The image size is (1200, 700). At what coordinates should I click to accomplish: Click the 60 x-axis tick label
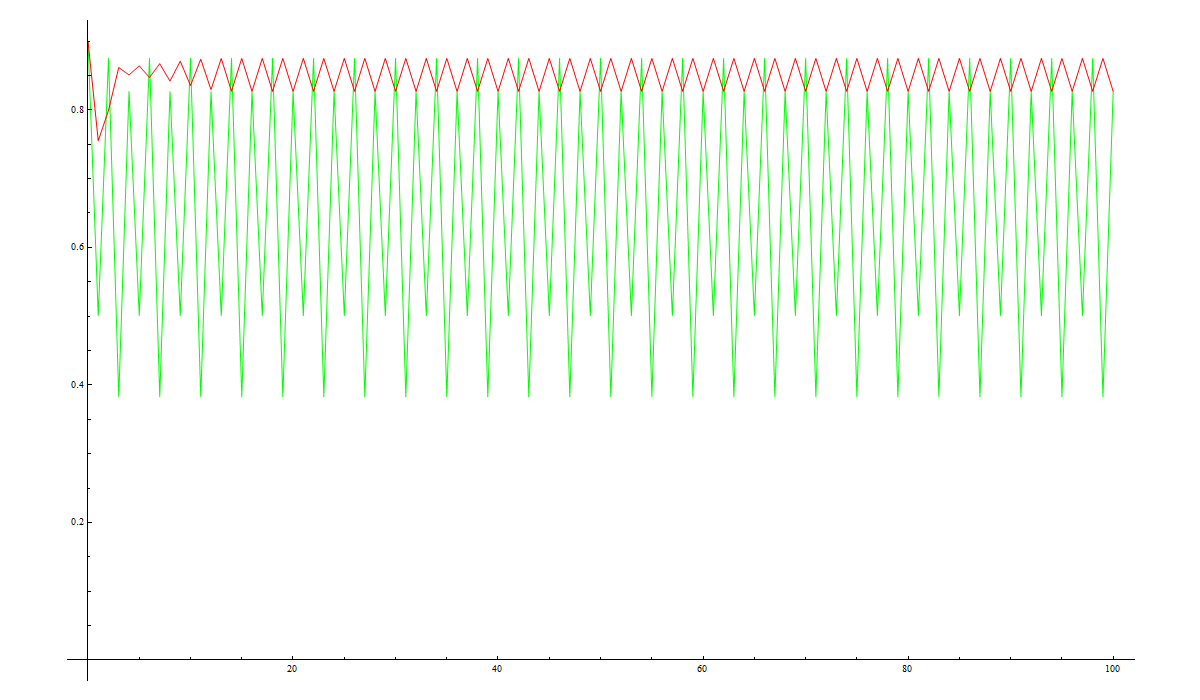702,669
